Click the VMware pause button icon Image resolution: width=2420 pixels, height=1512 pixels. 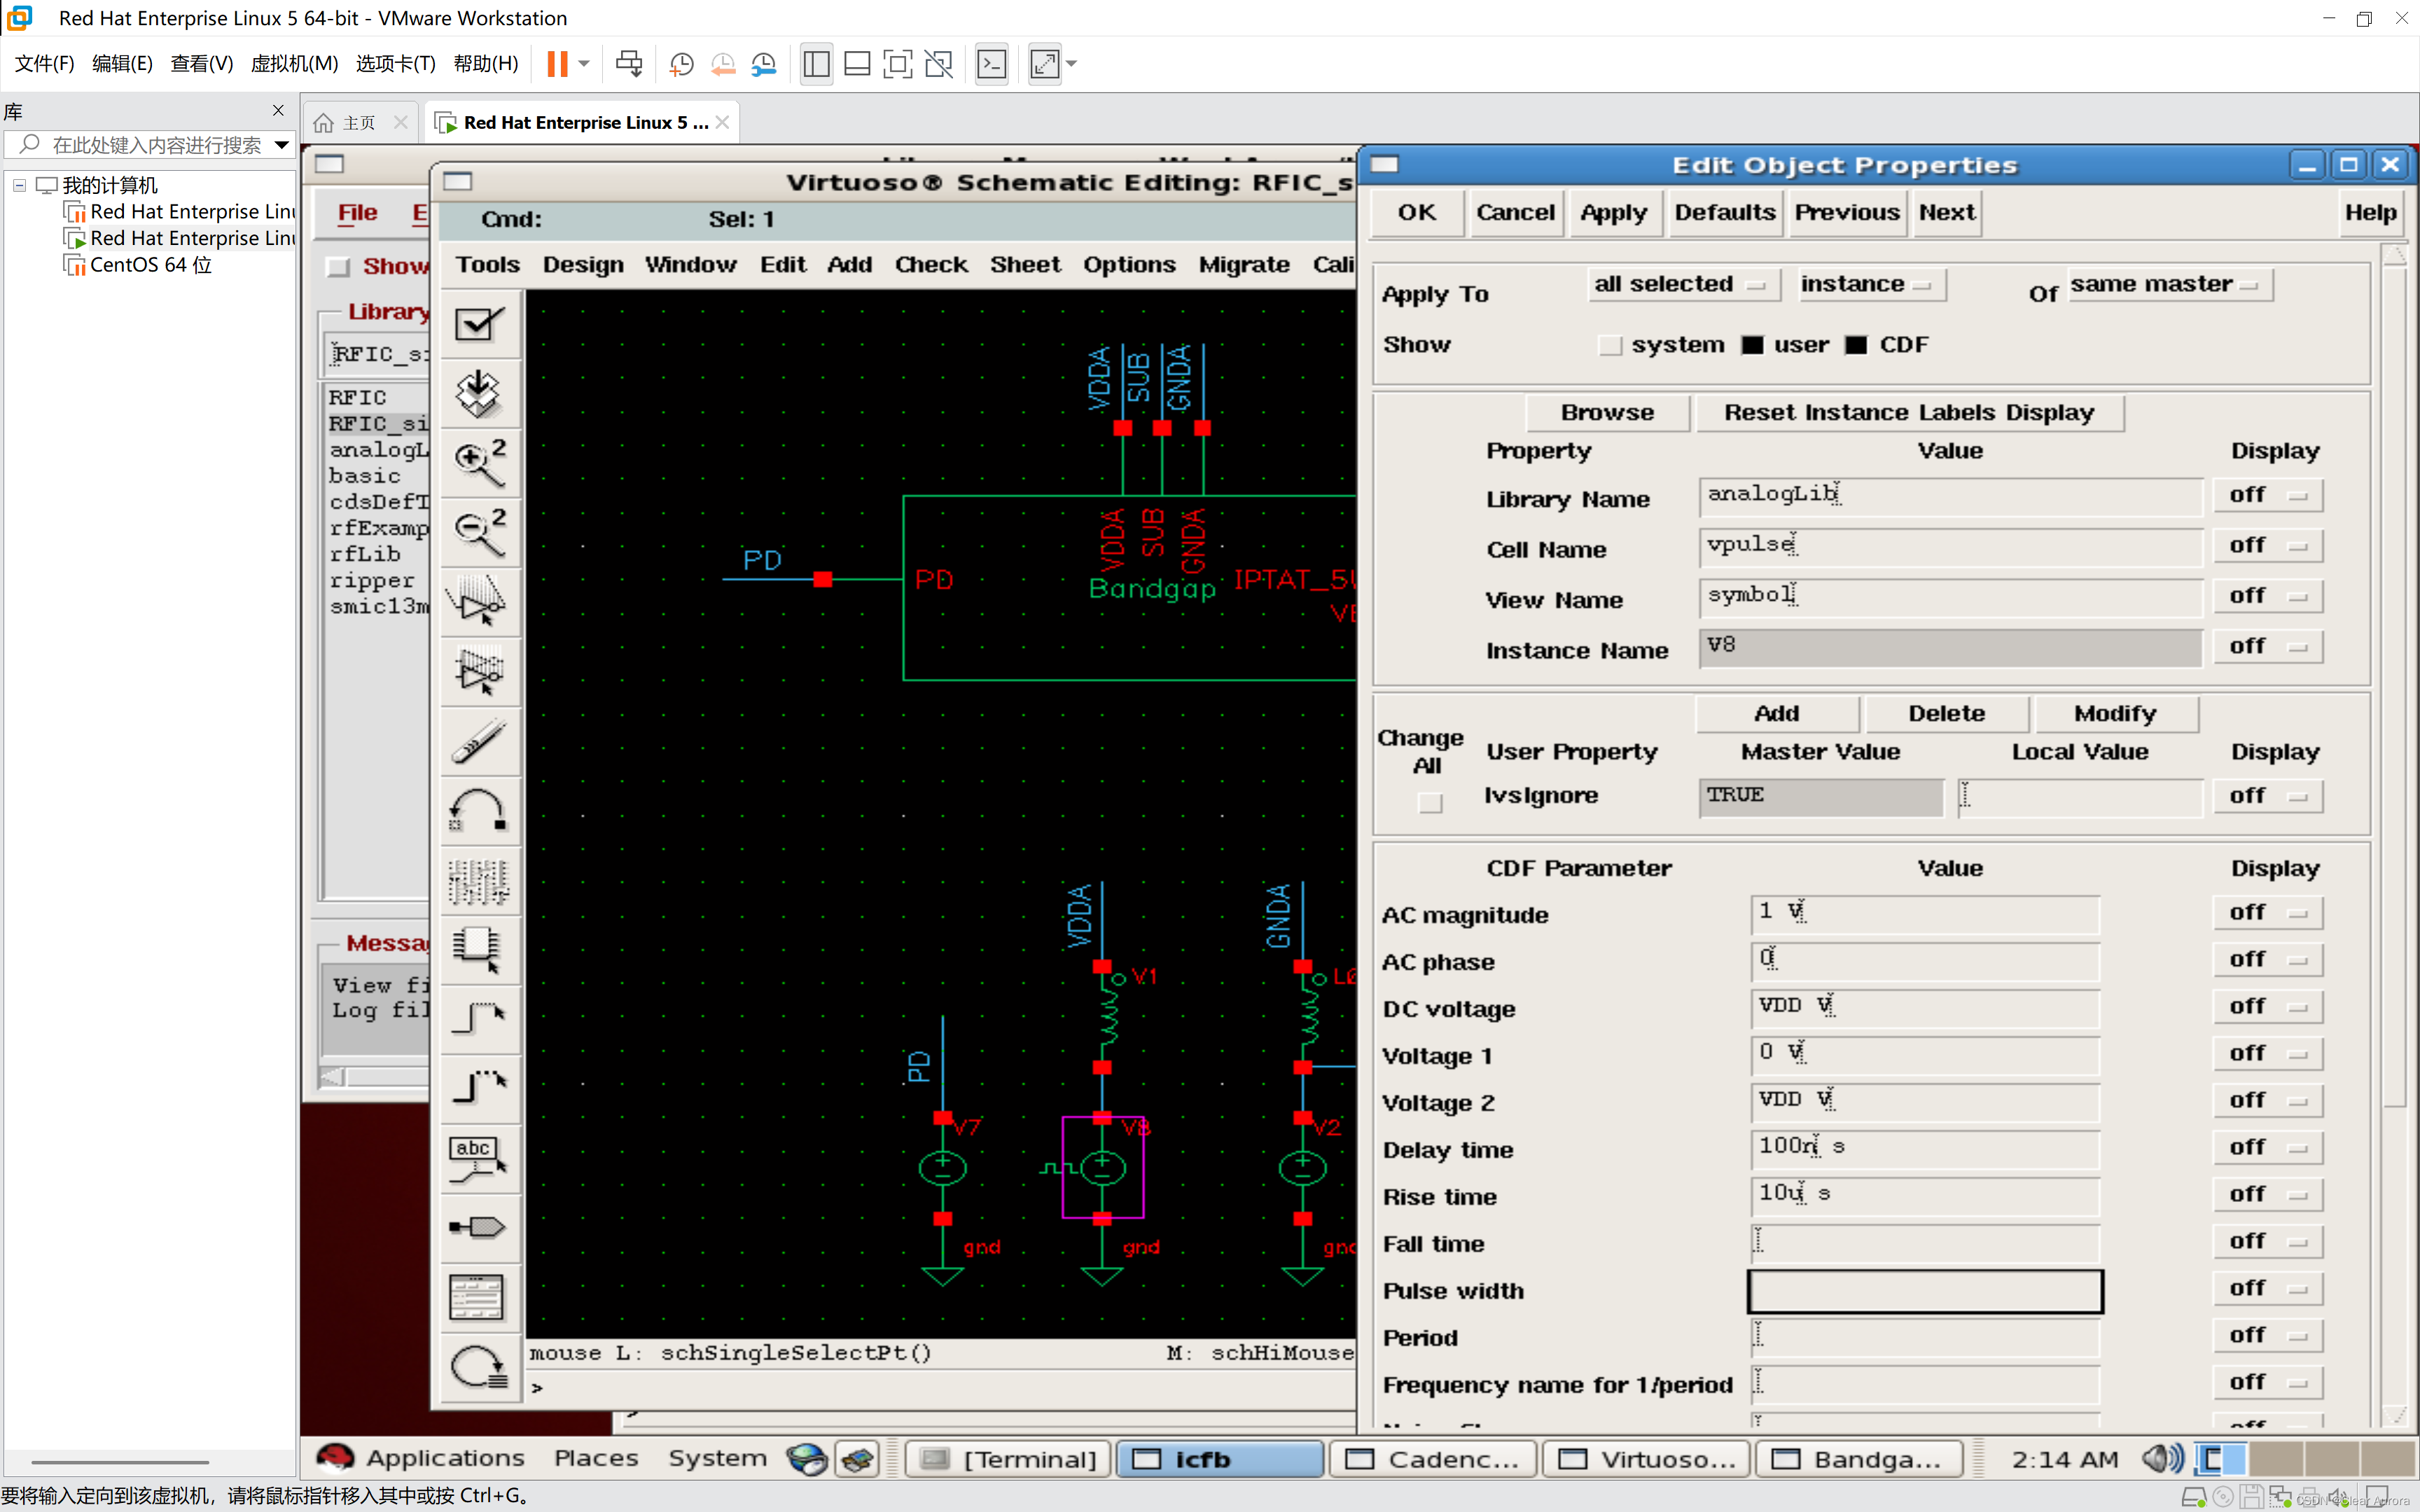(557, 64)
